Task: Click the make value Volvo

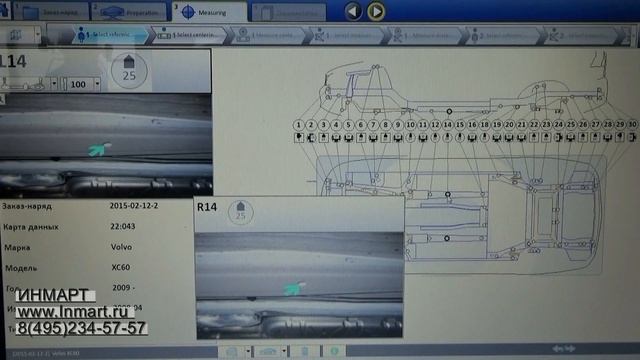Action: coord(121,247)
